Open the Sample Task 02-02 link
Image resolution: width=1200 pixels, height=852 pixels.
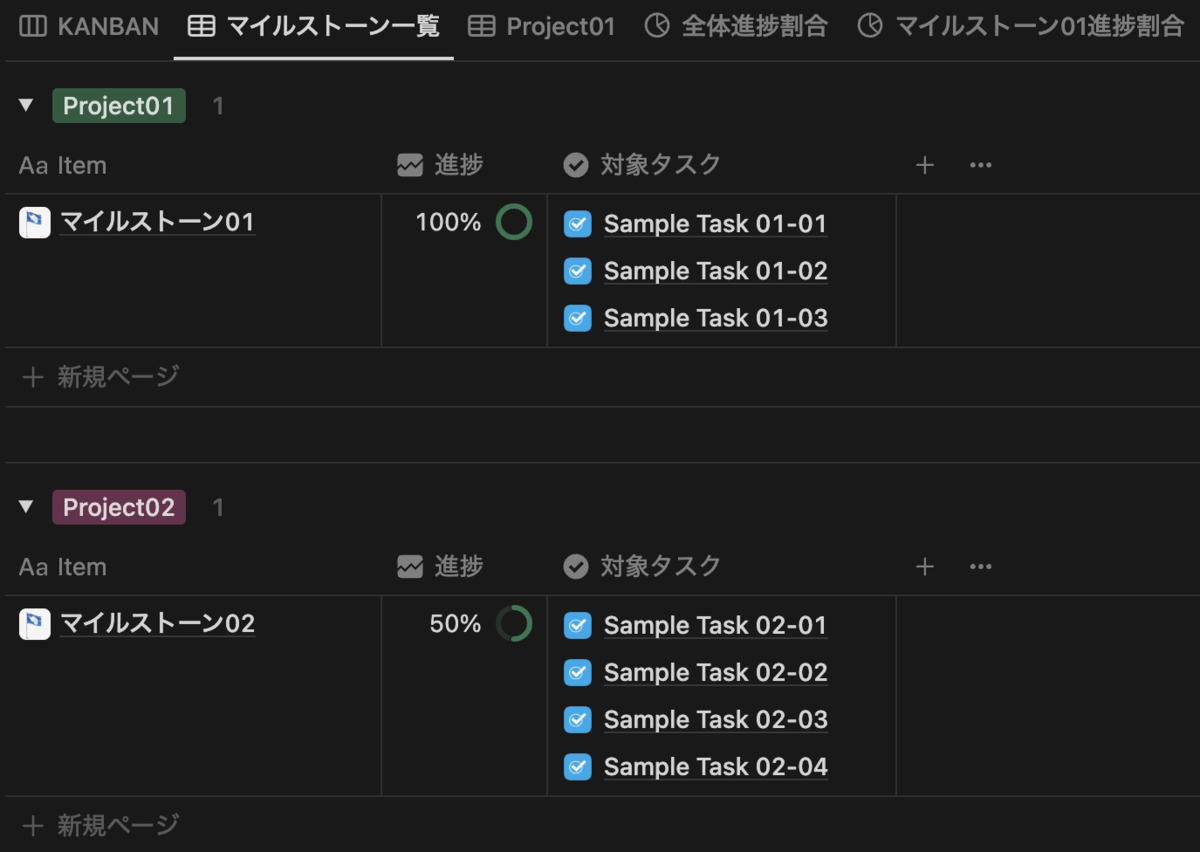pyautogui.click(x=715, y=672)
